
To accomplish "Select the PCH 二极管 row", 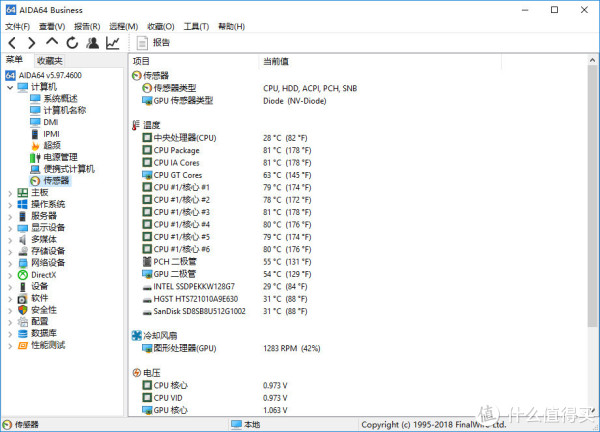I will pos(227,262).
